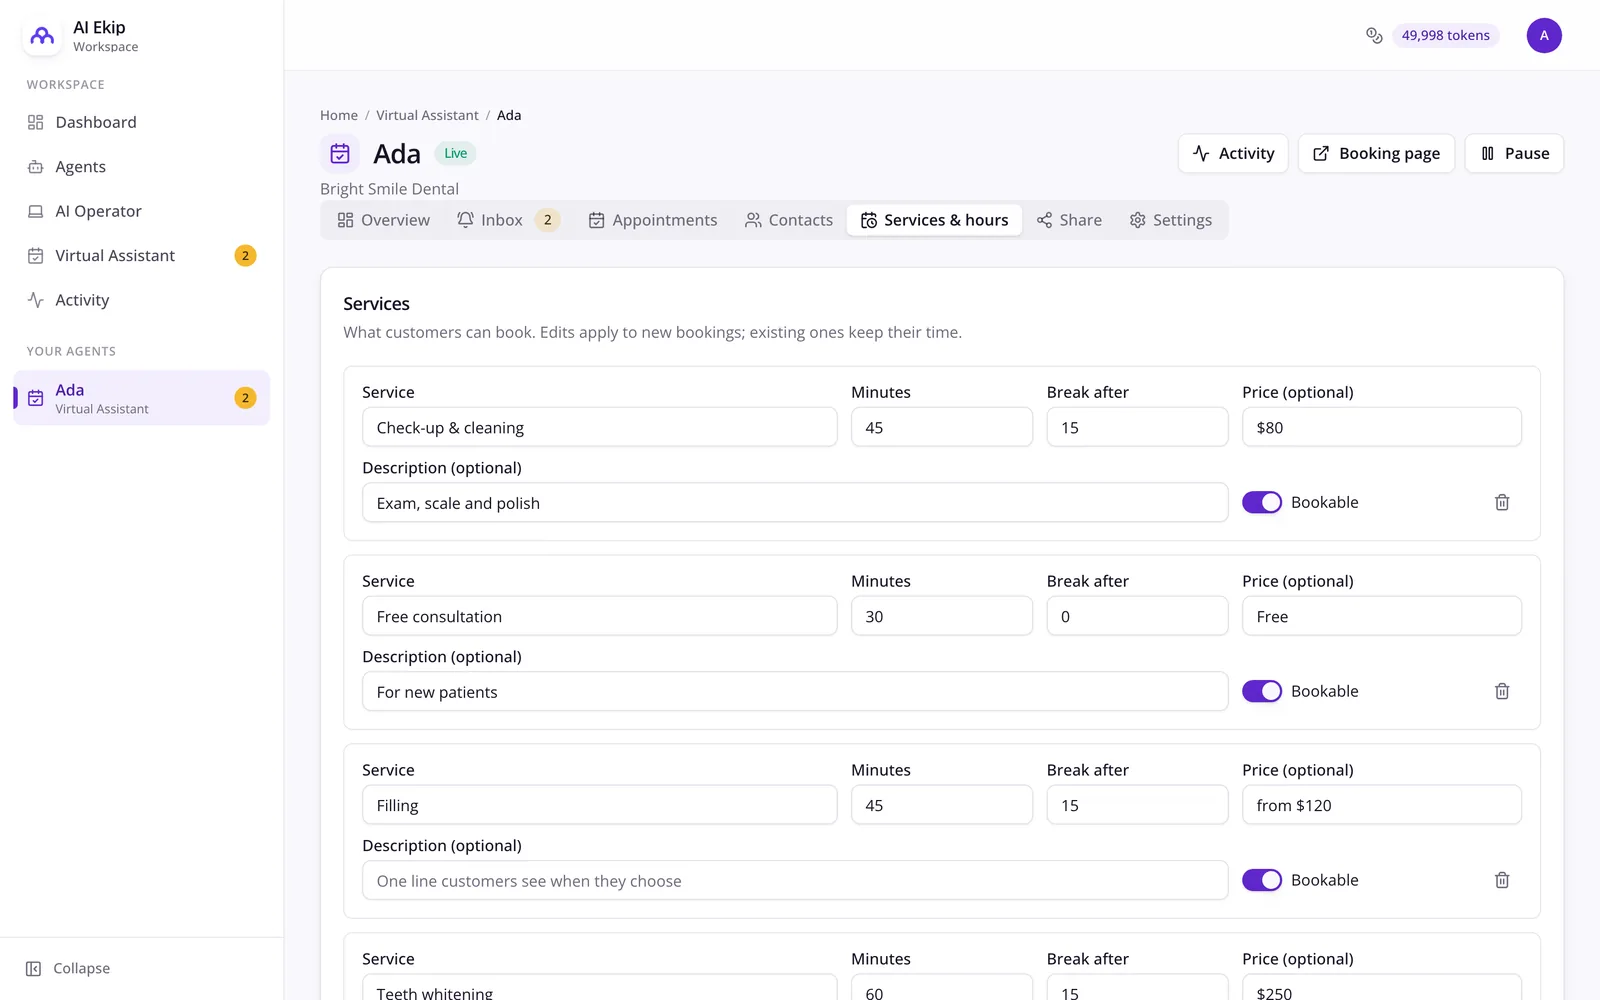
Task: Click the tokens coin icon in header
Action: (1374, 36)
